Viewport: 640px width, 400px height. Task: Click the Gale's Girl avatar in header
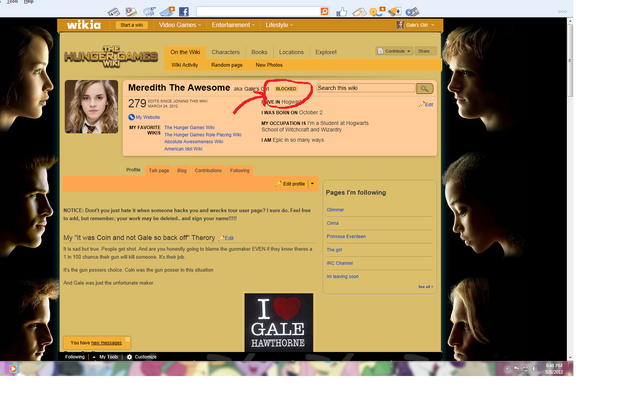point(400,25)
